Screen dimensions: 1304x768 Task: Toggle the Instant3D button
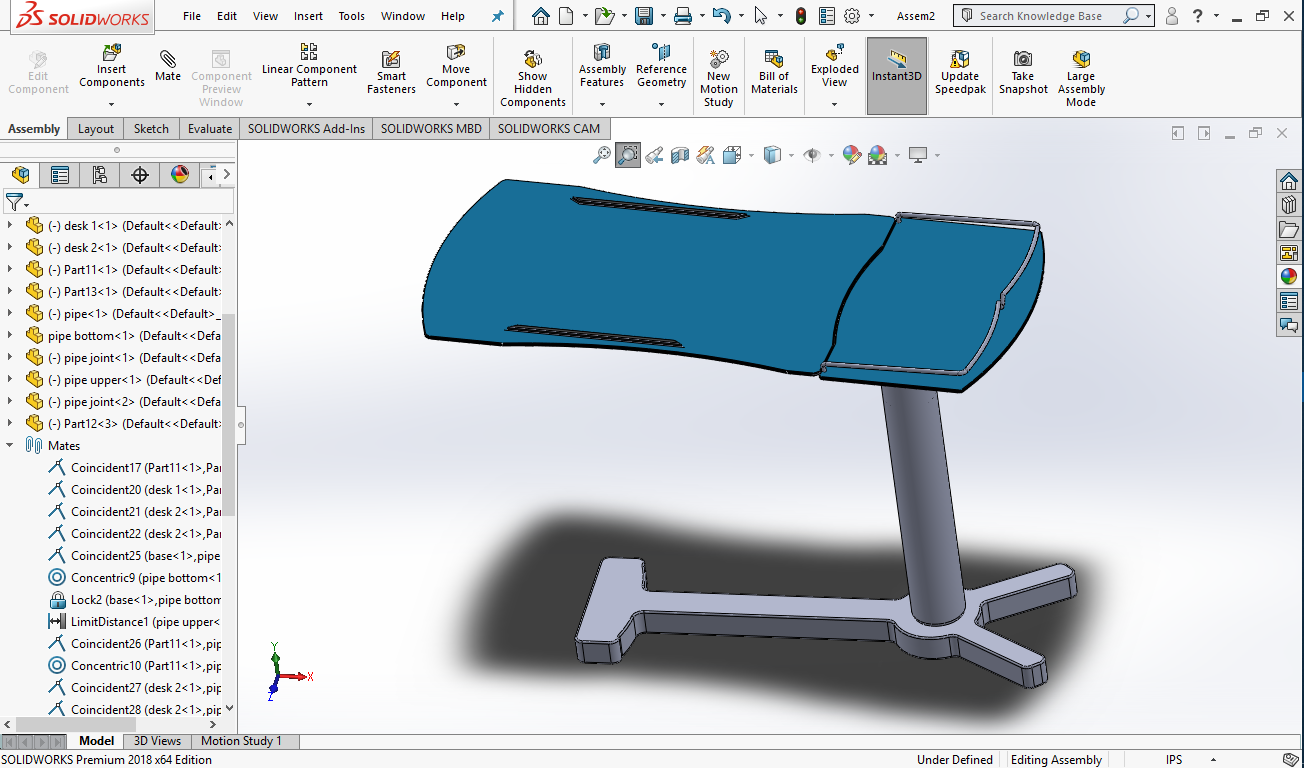coord(897,76)
